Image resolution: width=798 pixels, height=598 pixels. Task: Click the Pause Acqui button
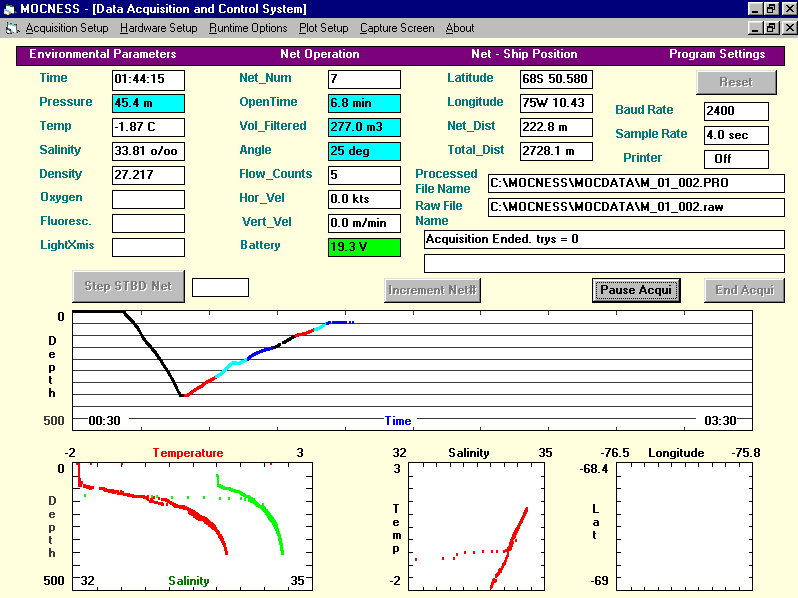pos(636,290)
